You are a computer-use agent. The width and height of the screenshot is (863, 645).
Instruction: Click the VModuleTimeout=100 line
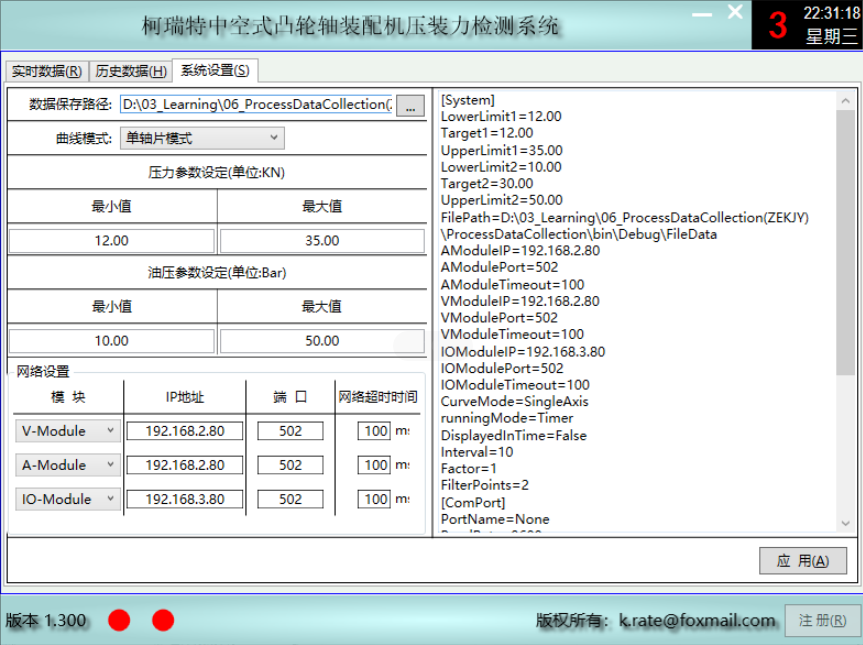click(x=512, y=334)
